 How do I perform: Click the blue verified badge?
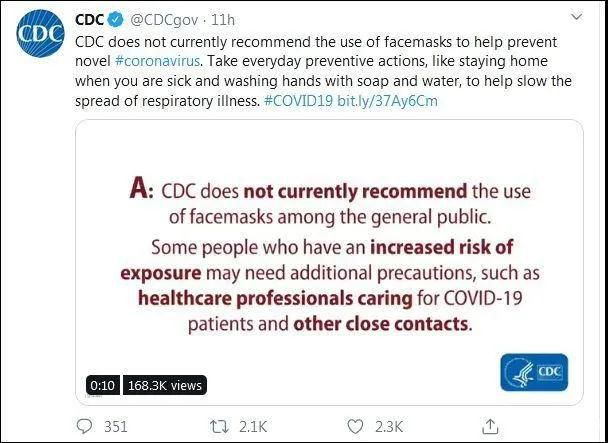point(116,20)
